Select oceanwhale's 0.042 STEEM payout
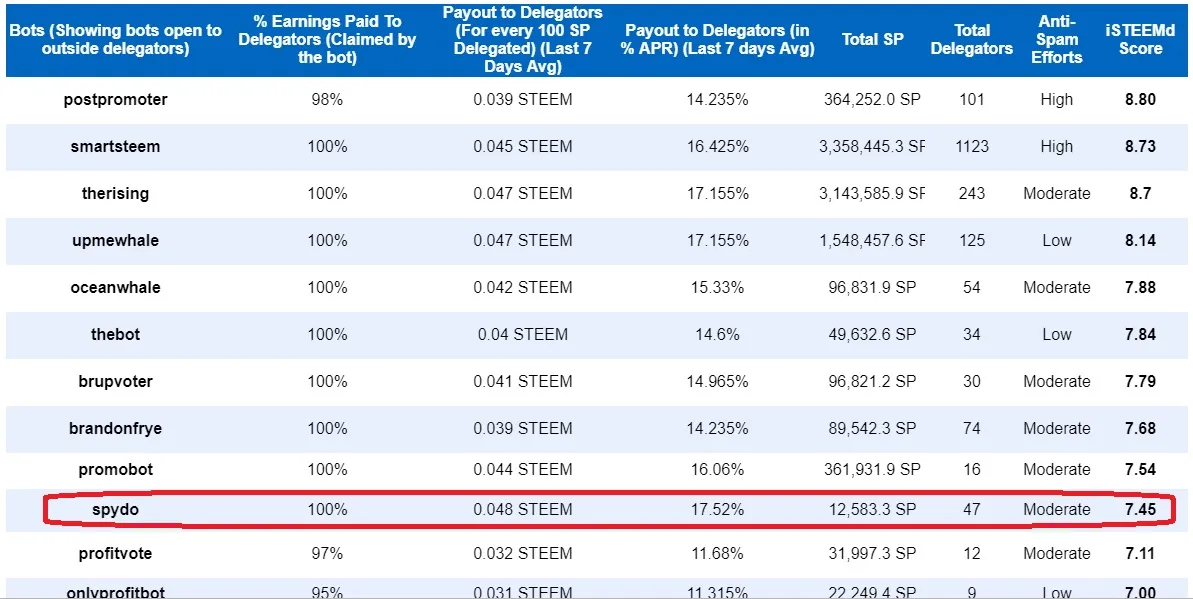1193x599 pixels. pos(523,288)
